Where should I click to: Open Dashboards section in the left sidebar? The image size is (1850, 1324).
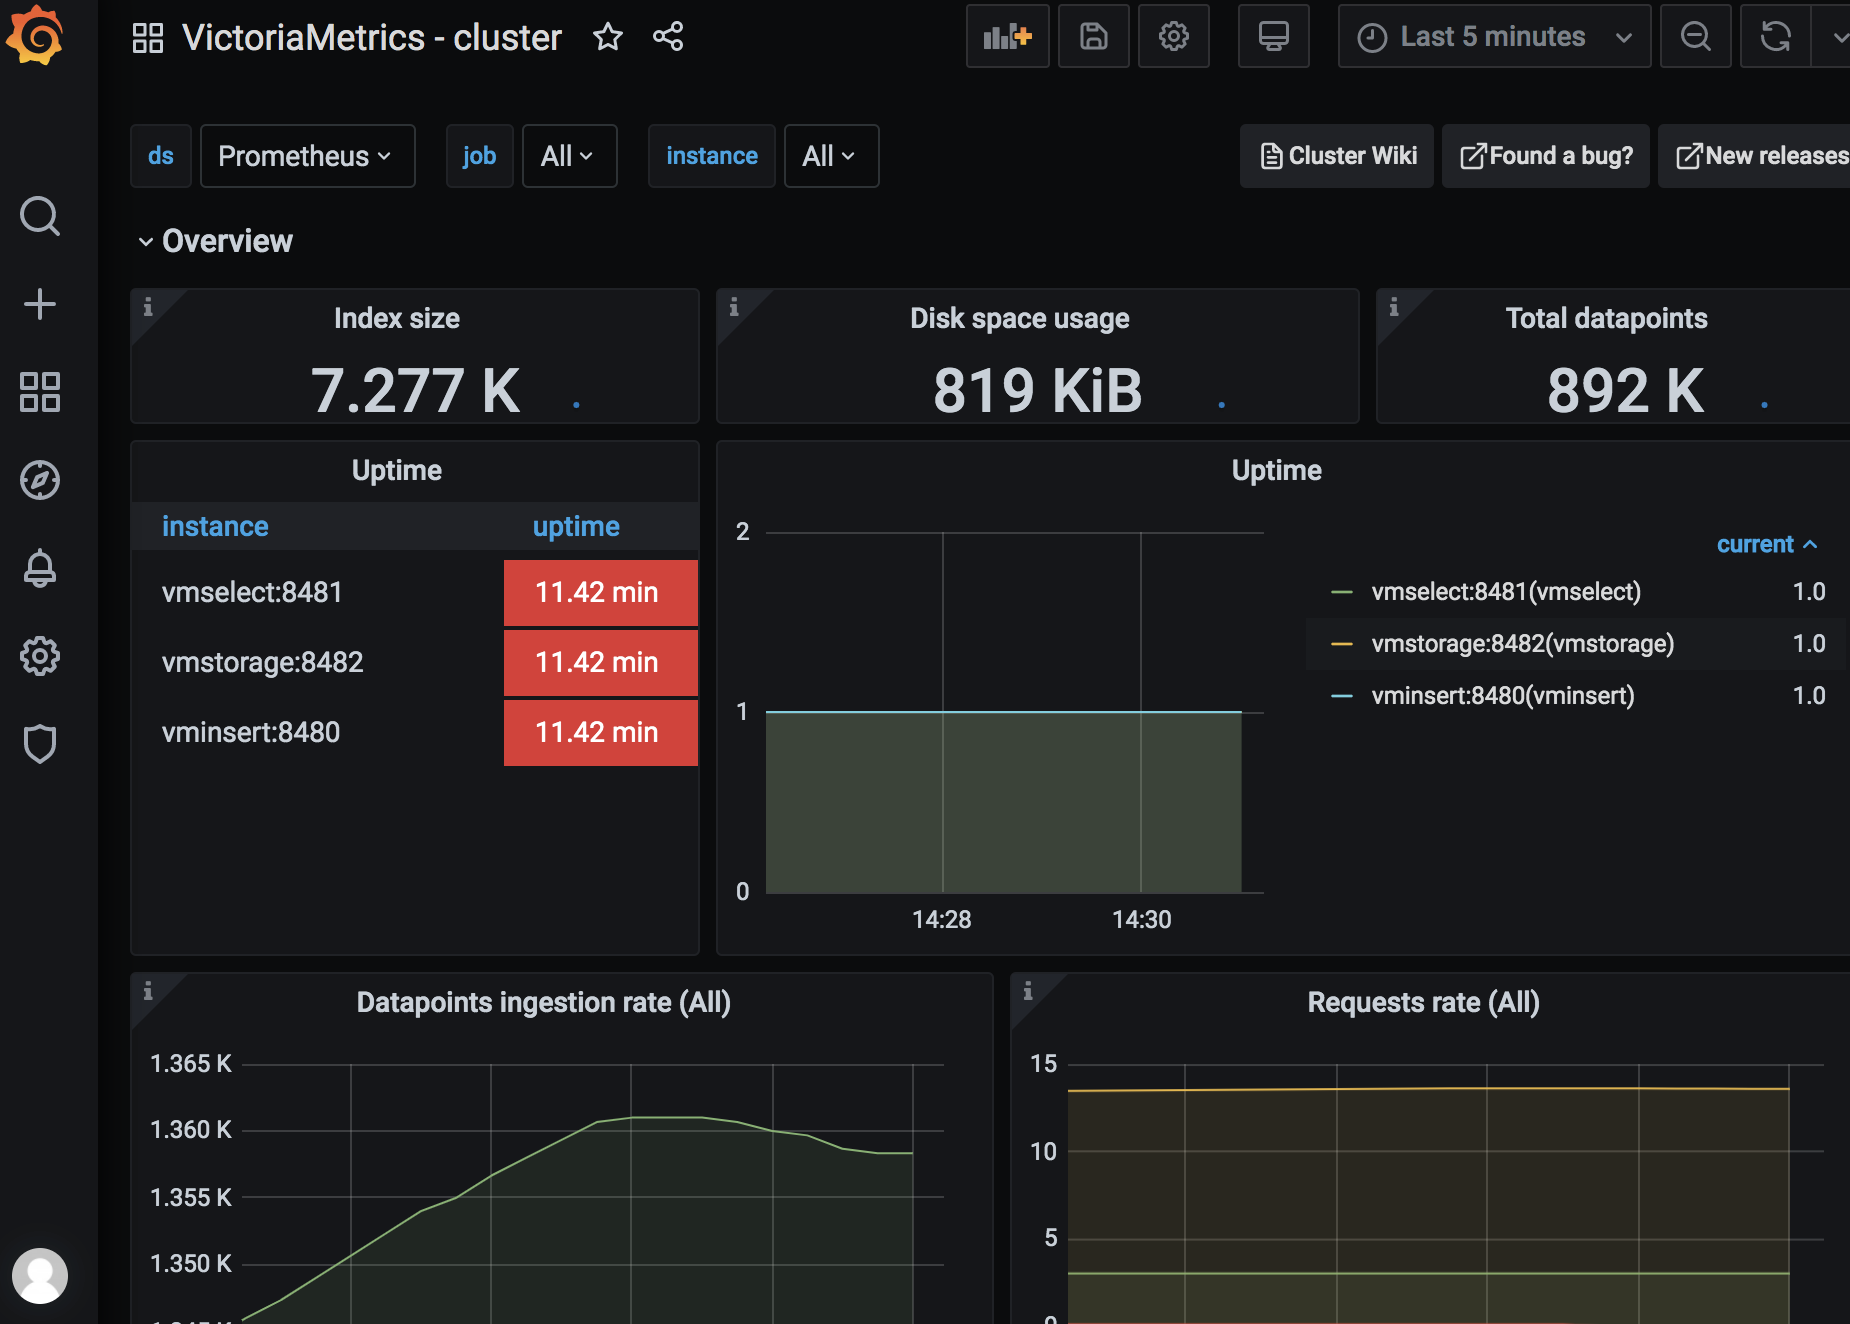(40, 392)
